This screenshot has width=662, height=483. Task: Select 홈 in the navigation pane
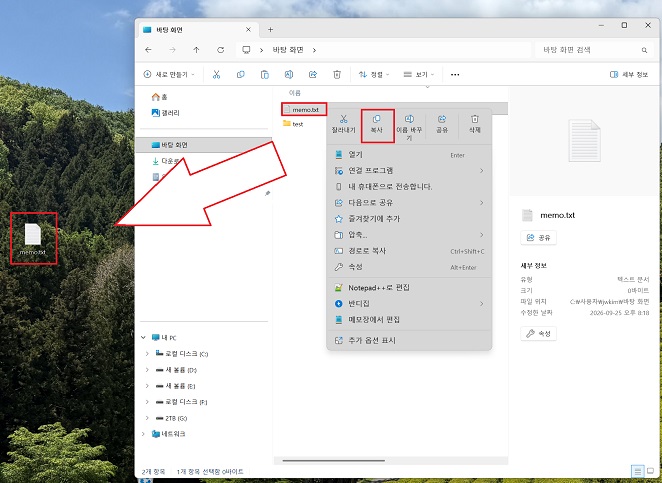pos(160,97)
